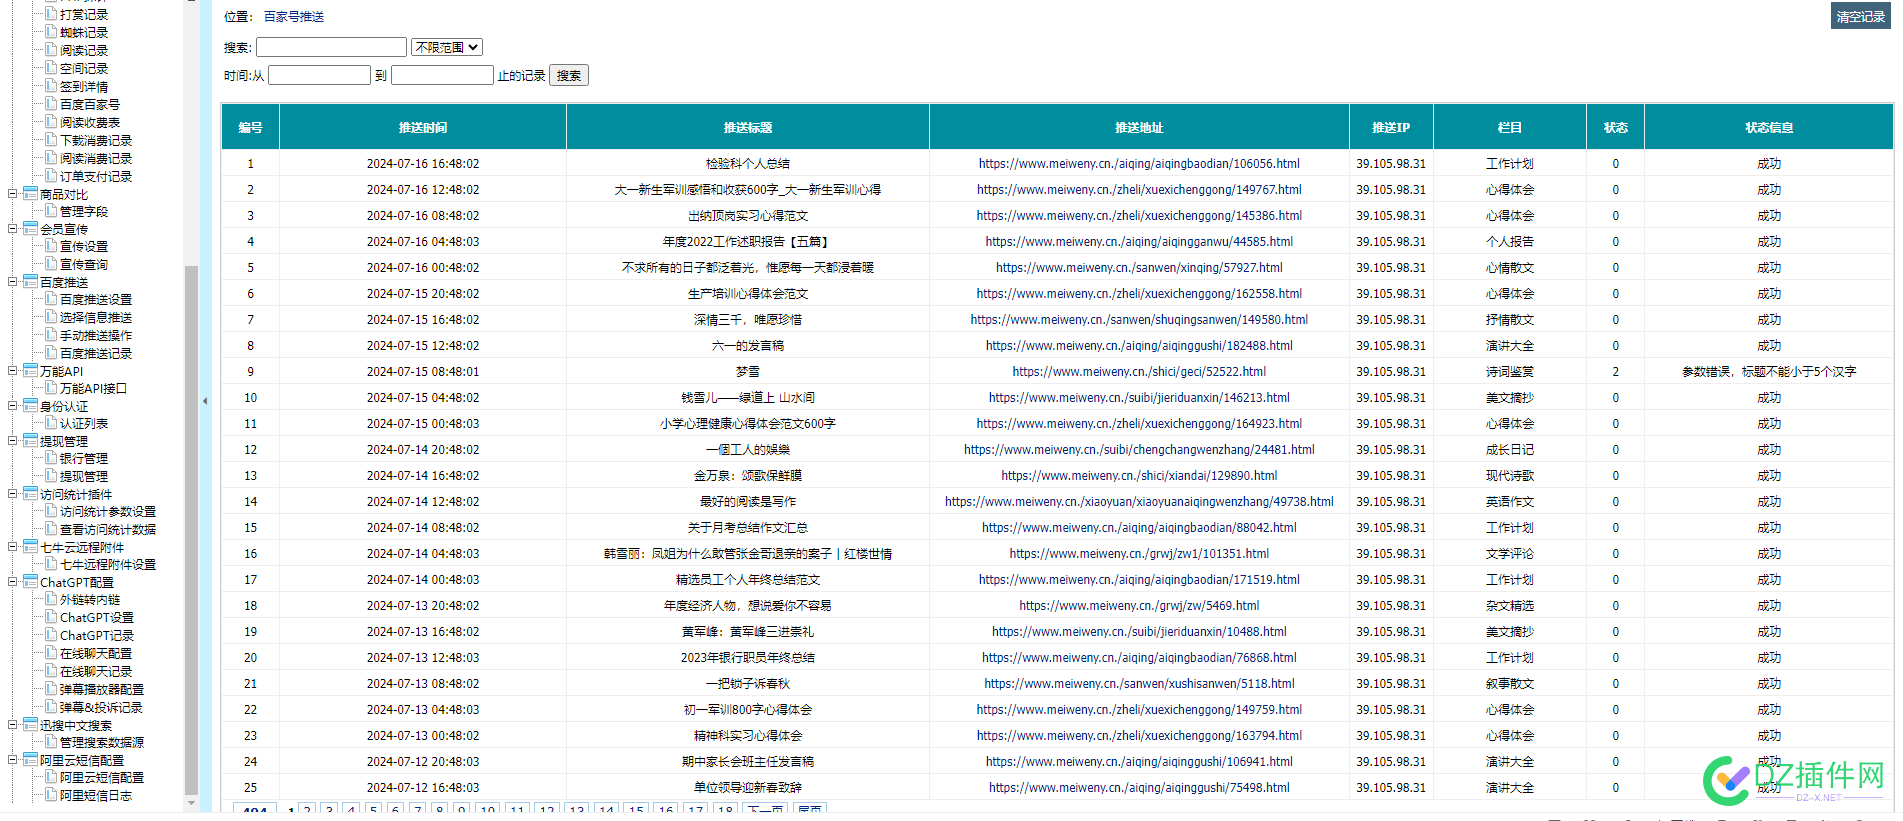Click the page icon next to 在线聊天配置

tap(51, 653)
